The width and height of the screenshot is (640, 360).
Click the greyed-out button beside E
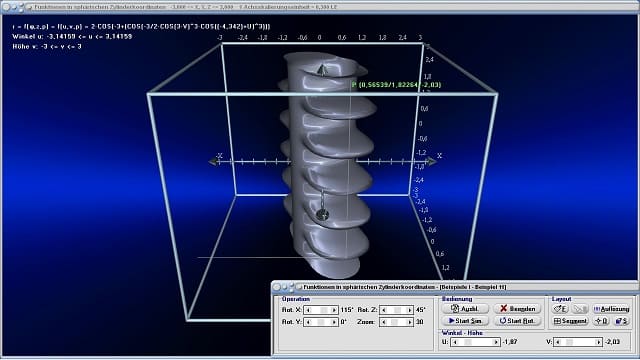(580, 309)
